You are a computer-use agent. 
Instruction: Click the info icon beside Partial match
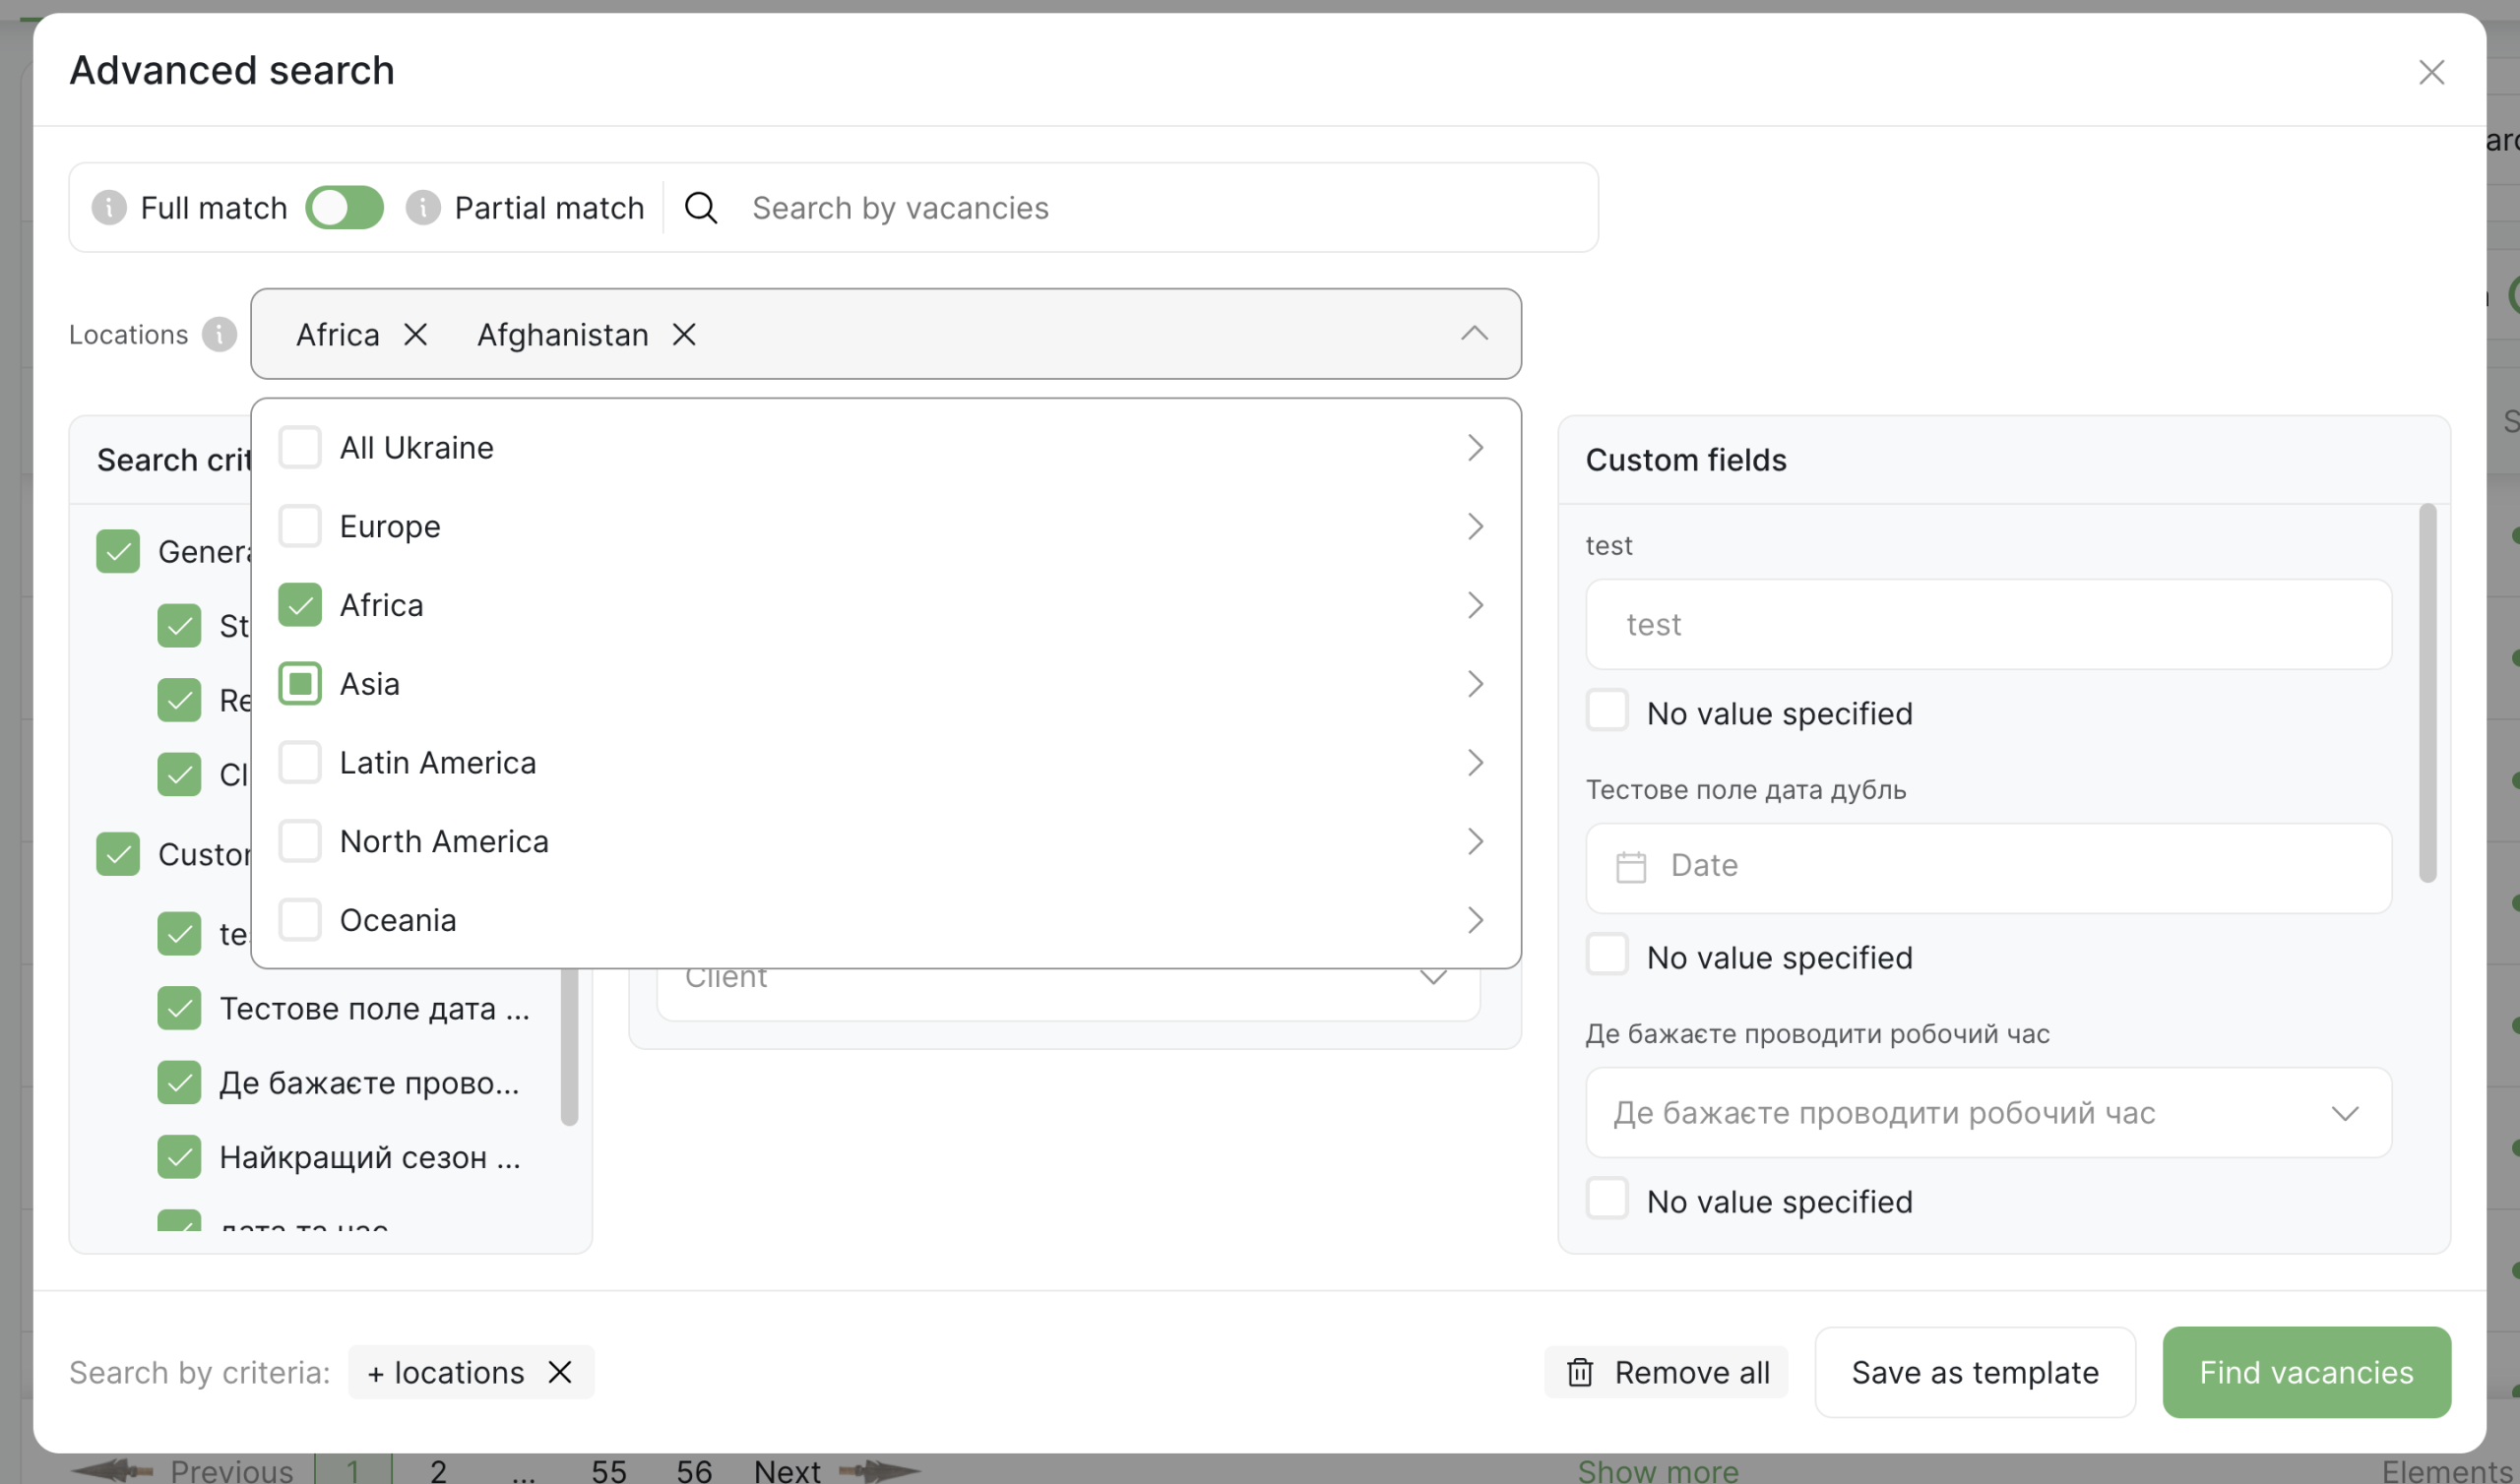click(x=423, y=208)
